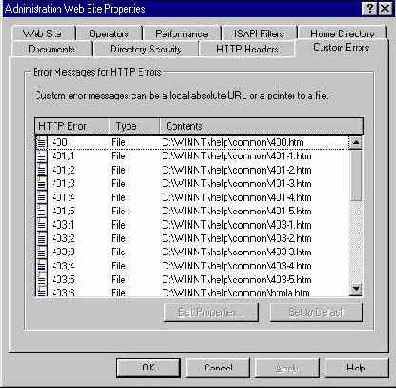This screenshot has height=389, width=396.
Task: Close the Properties dialog window
Action: tap(385, 8)
